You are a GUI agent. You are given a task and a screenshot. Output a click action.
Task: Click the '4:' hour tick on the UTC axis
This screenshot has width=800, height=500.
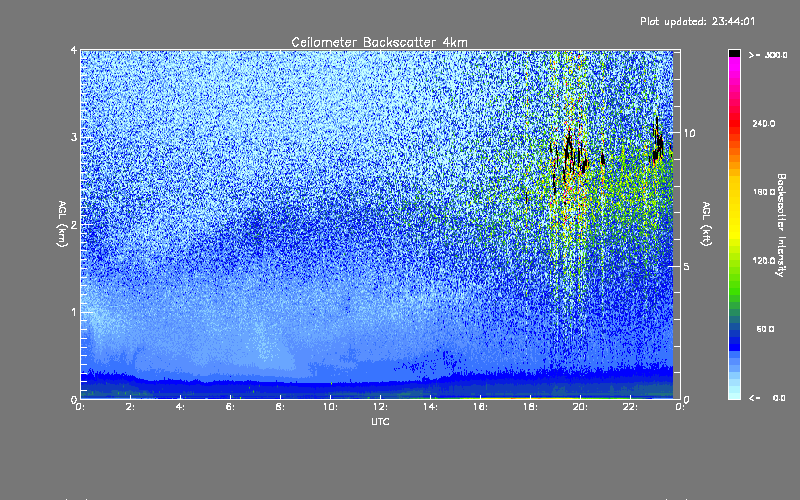[x=180, y=407]
